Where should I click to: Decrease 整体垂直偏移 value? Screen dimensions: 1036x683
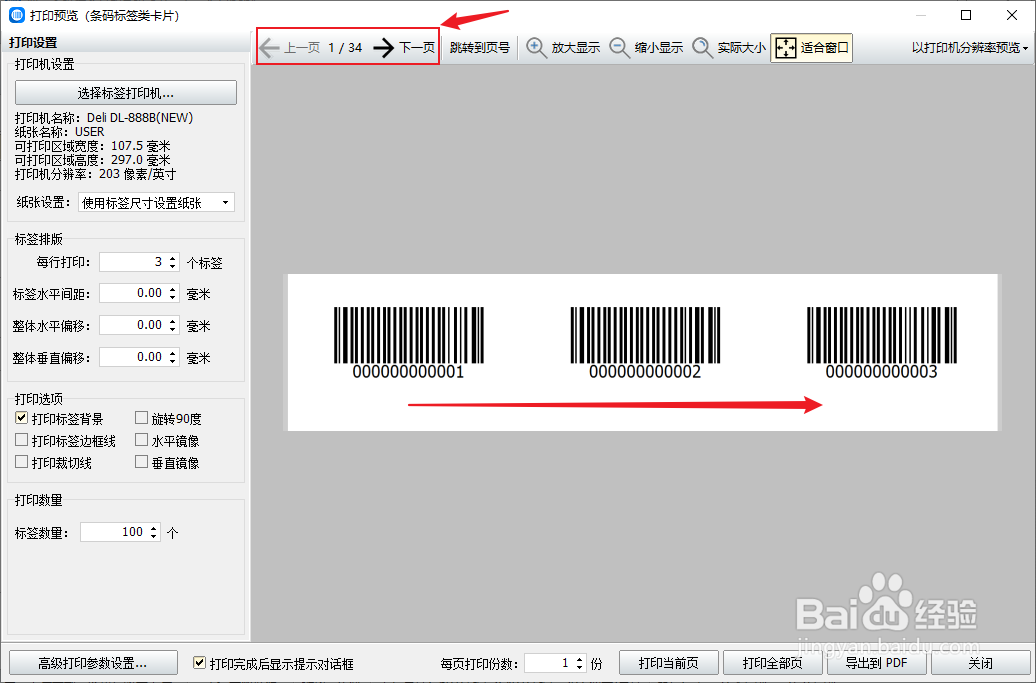172,361
